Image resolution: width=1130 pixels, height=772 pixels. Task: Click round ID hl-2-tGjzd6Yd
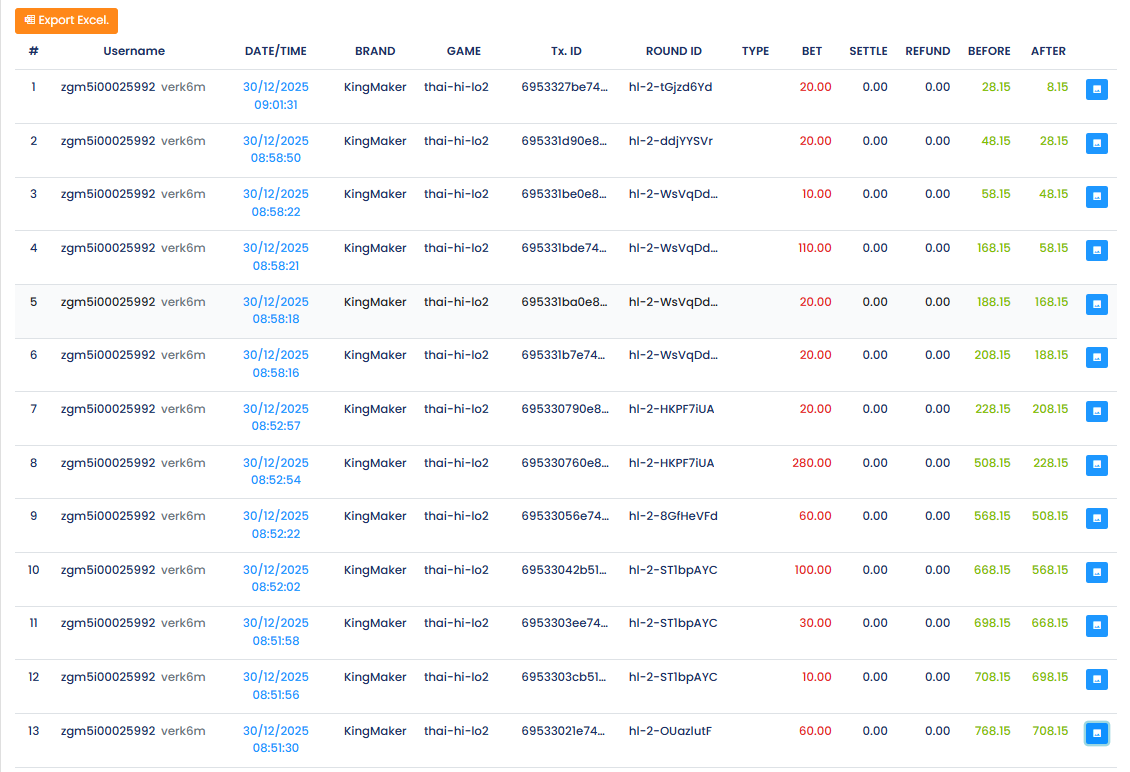[x=670, y=87]
